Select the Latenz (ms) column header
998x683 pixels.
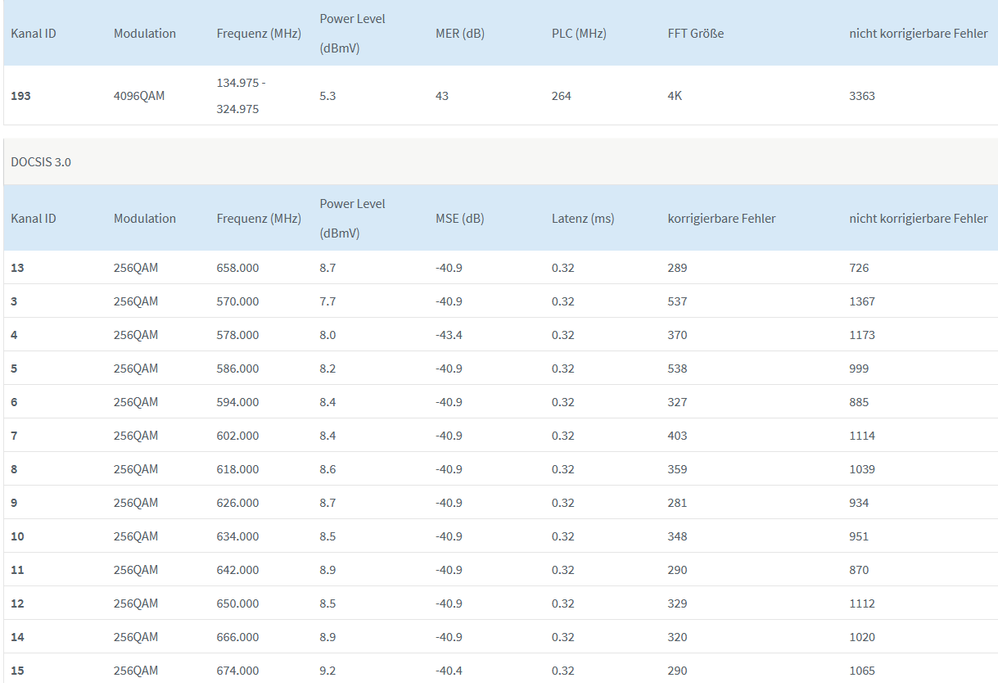pos(582,218)
